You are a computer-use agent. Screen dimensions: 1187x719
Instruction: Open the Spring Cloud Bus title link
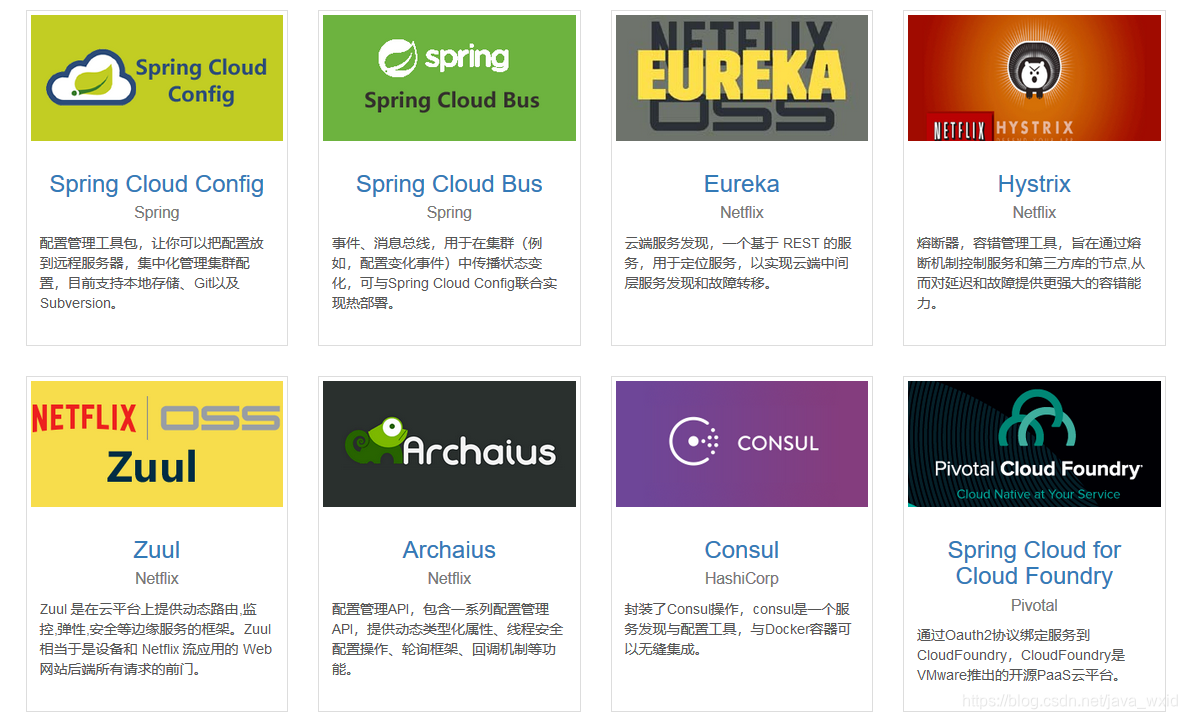coord(449,184)
